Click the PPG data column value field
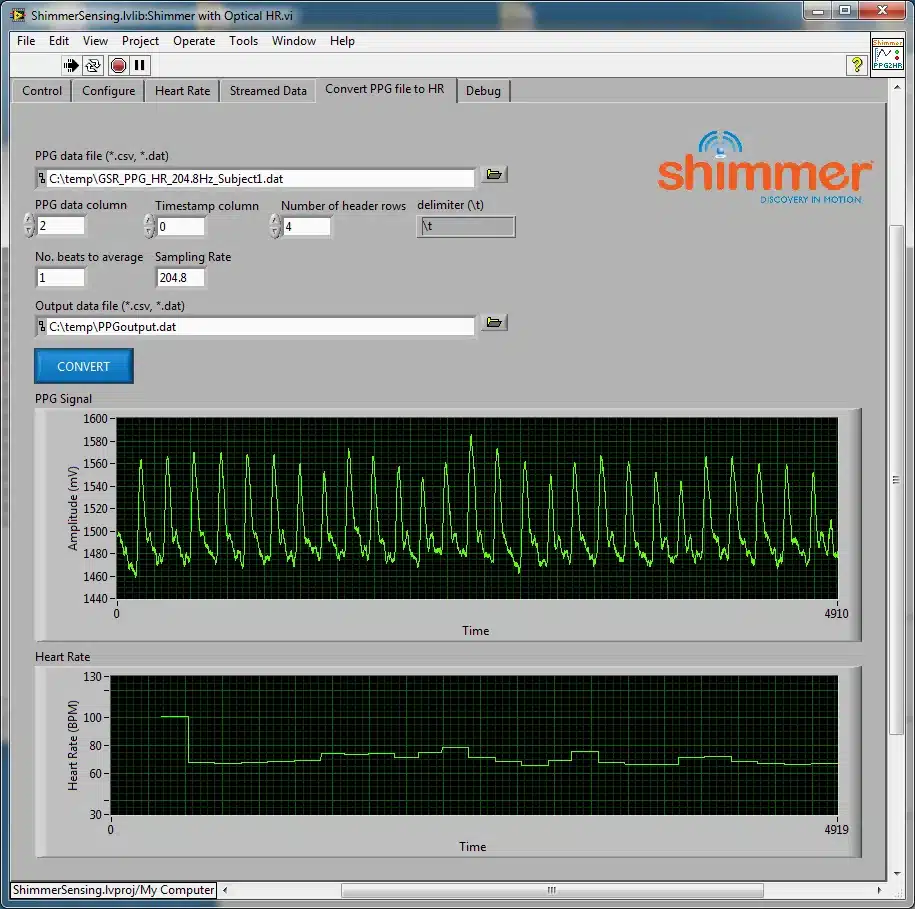Screen dimensions: 915x909 pos(61,226)
